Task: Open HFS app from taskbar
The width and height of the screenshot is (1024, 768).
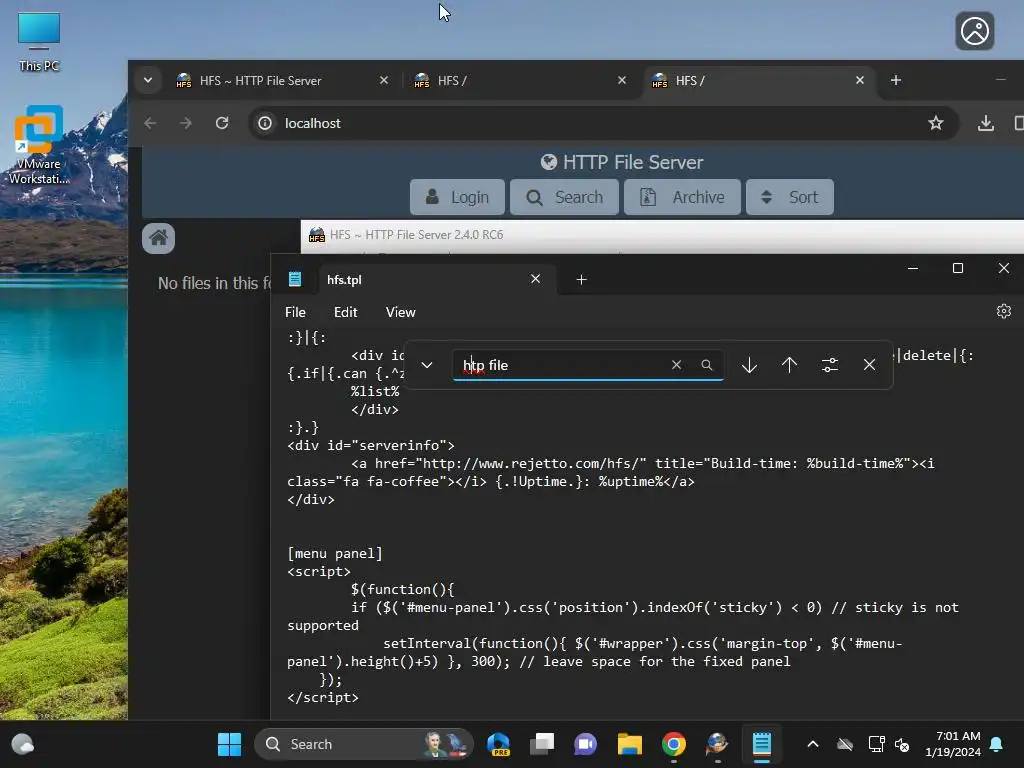Action: pos(717,744)
